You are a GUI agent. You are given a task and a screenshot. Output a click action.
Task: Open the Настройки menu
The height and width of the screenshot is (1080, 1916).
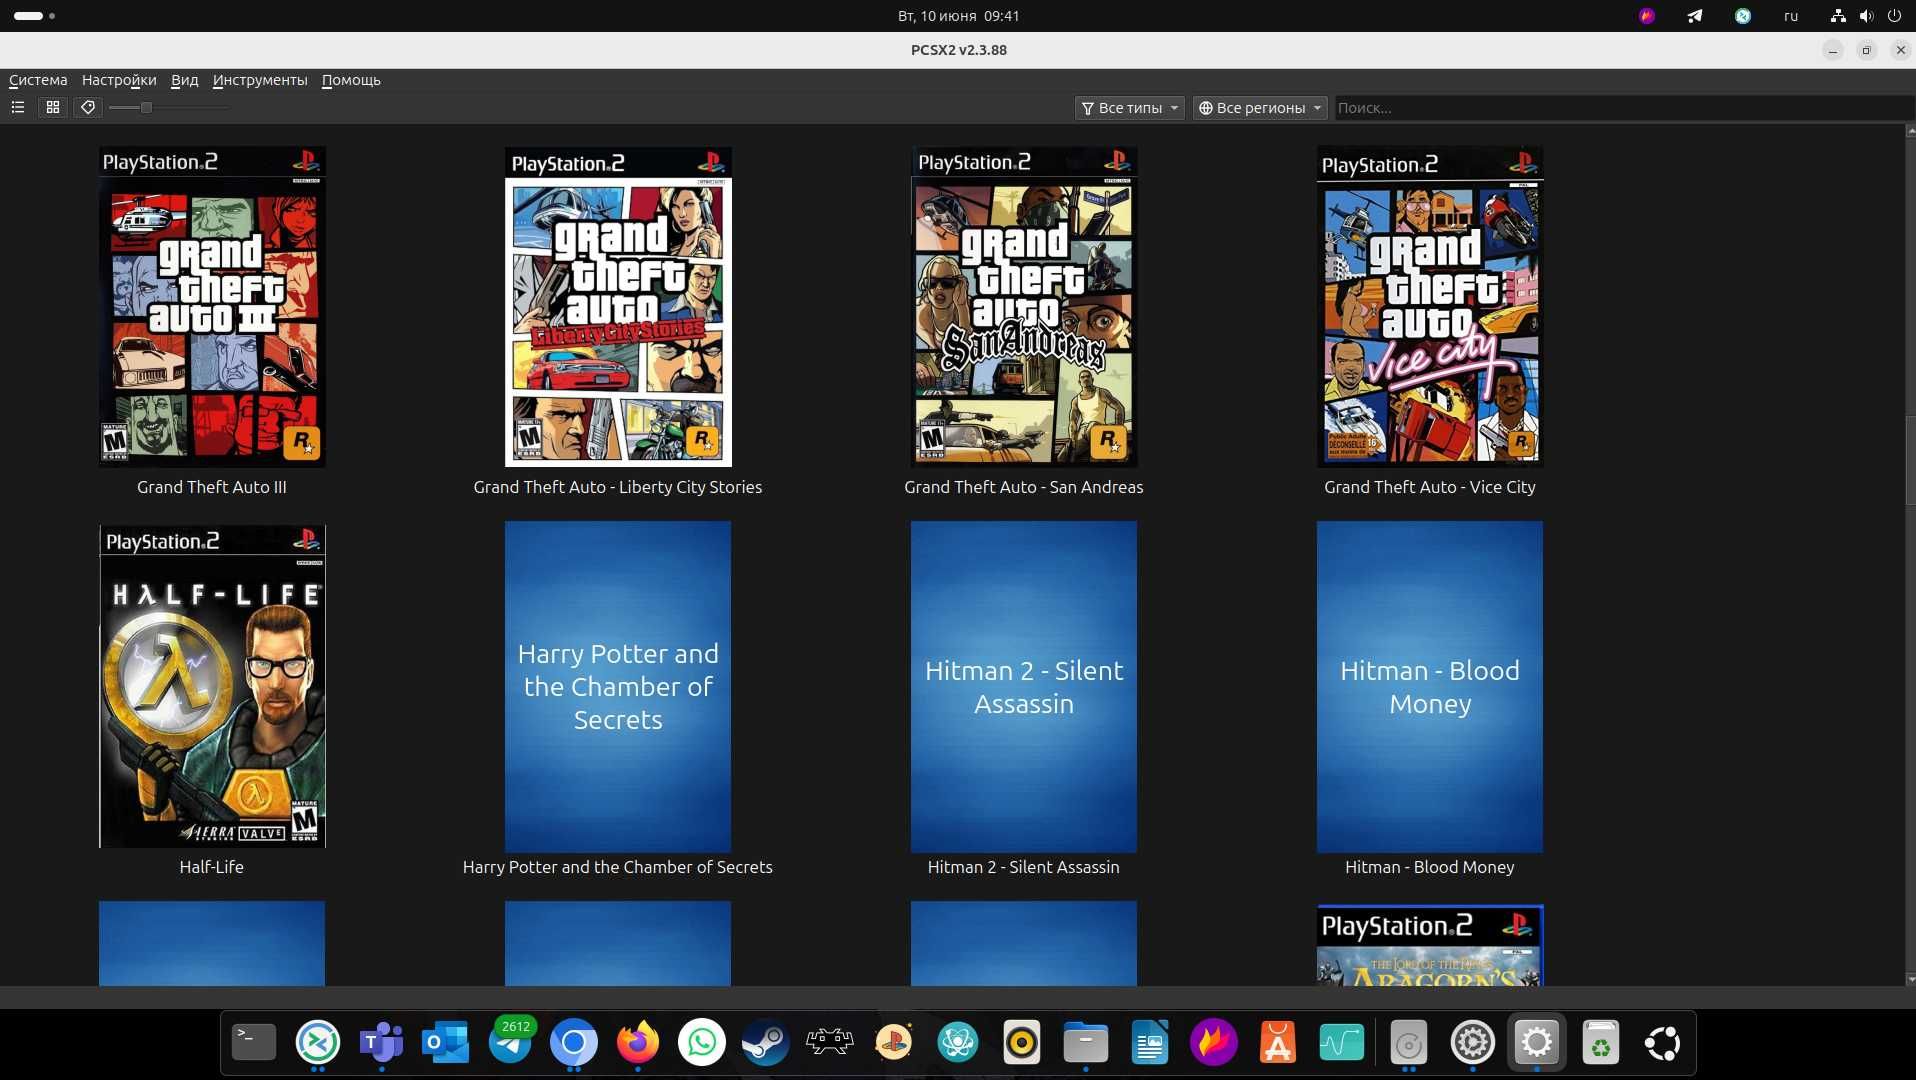click(119, 80)
